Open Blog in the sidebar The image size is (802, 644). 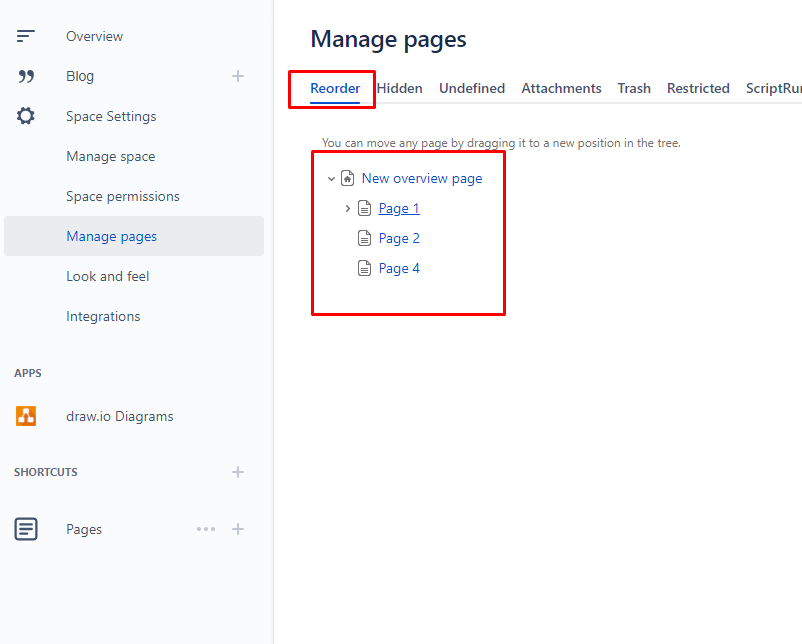(80, 76)
